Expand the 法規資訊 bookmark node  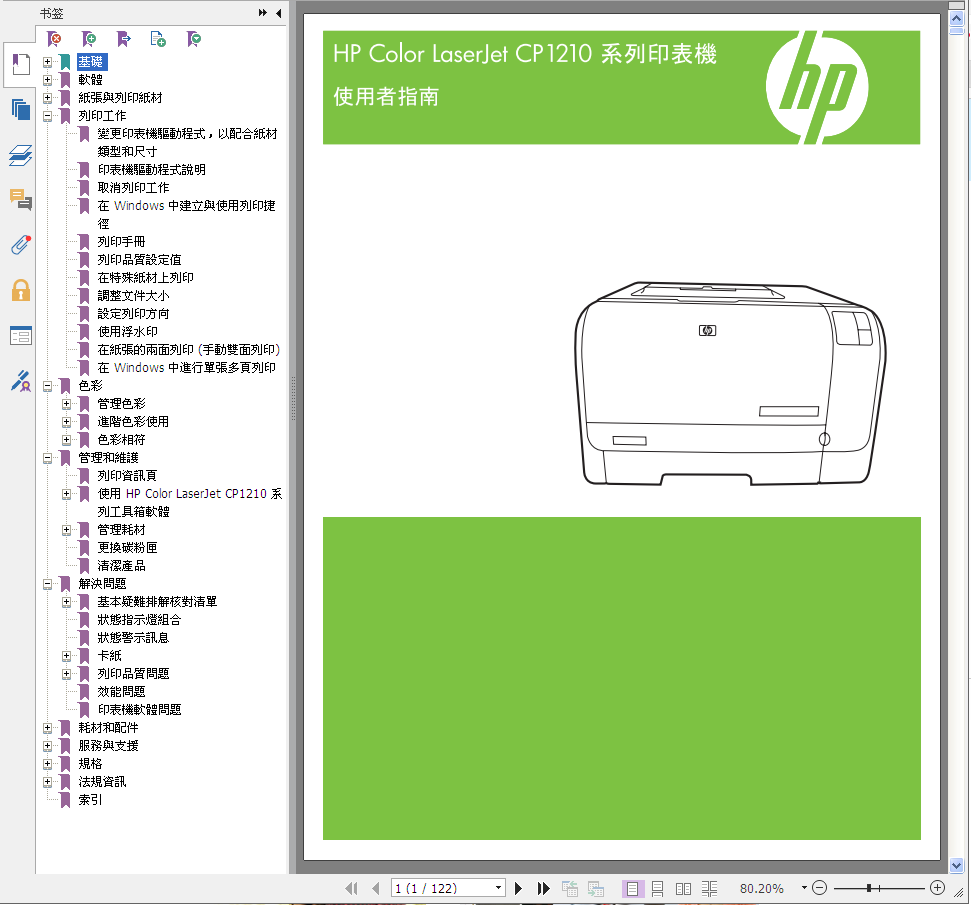(x=47, y=782)
